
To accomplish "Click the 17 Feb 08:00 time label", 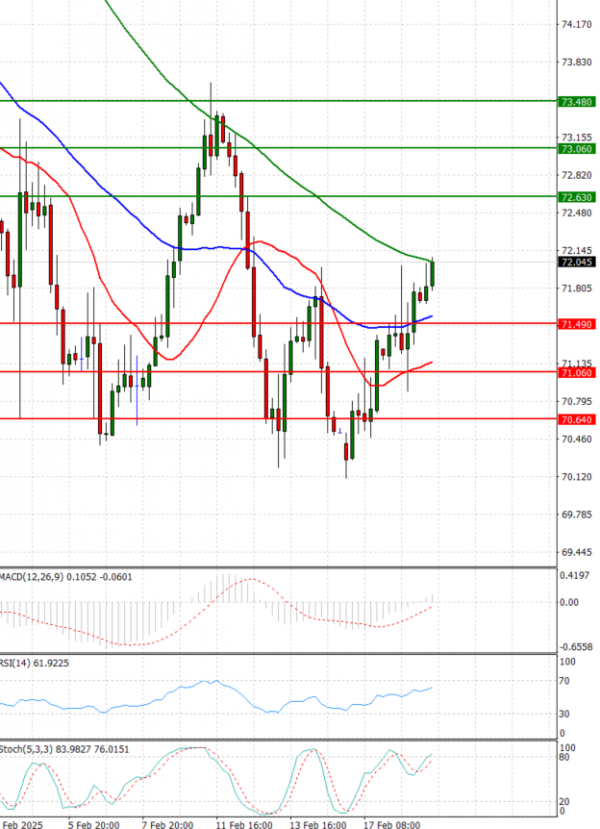I will tap(392, 824).
